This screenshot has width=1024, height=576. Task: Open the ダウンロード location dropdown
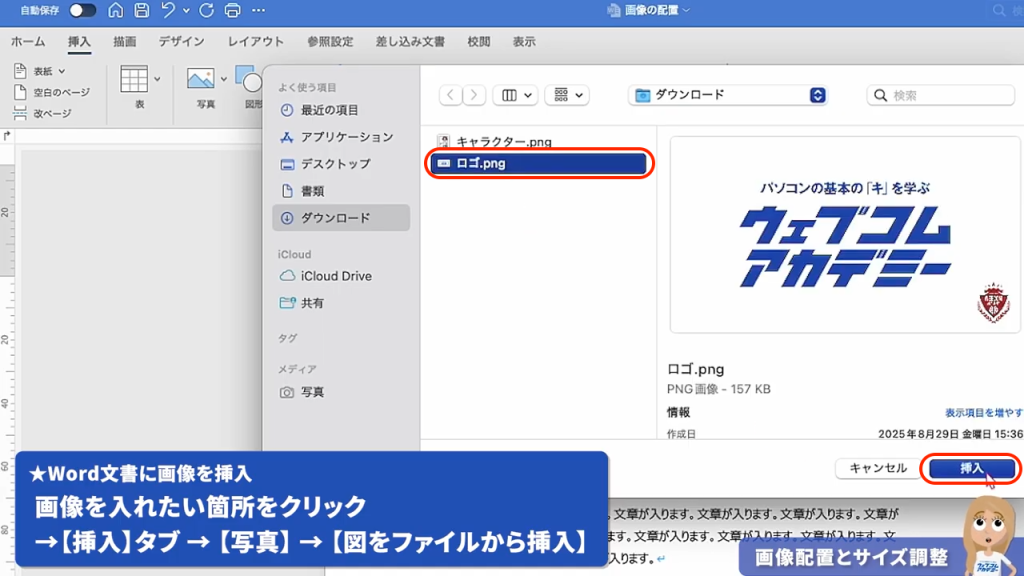tap(727, 94)
